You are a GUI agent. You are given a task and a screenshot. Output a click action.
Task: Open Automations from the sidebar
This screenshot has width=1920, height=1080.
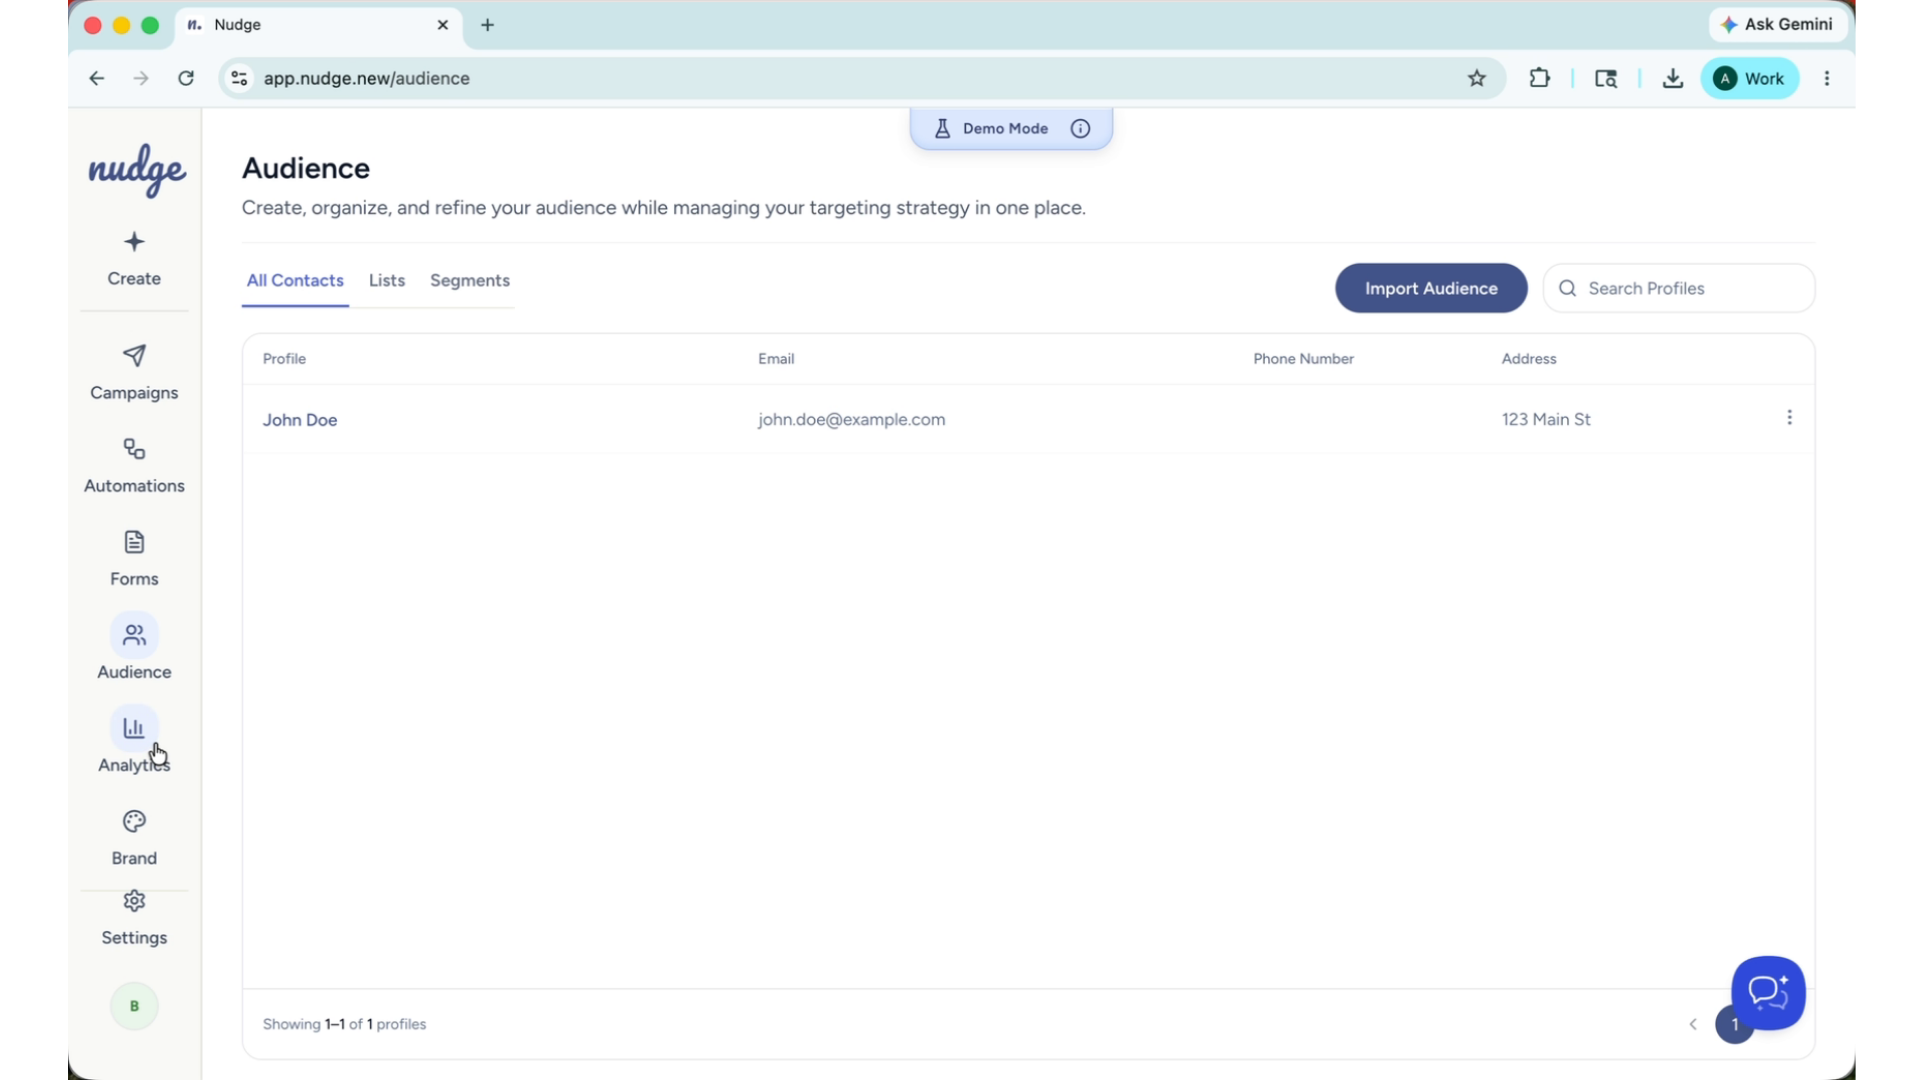134,466
